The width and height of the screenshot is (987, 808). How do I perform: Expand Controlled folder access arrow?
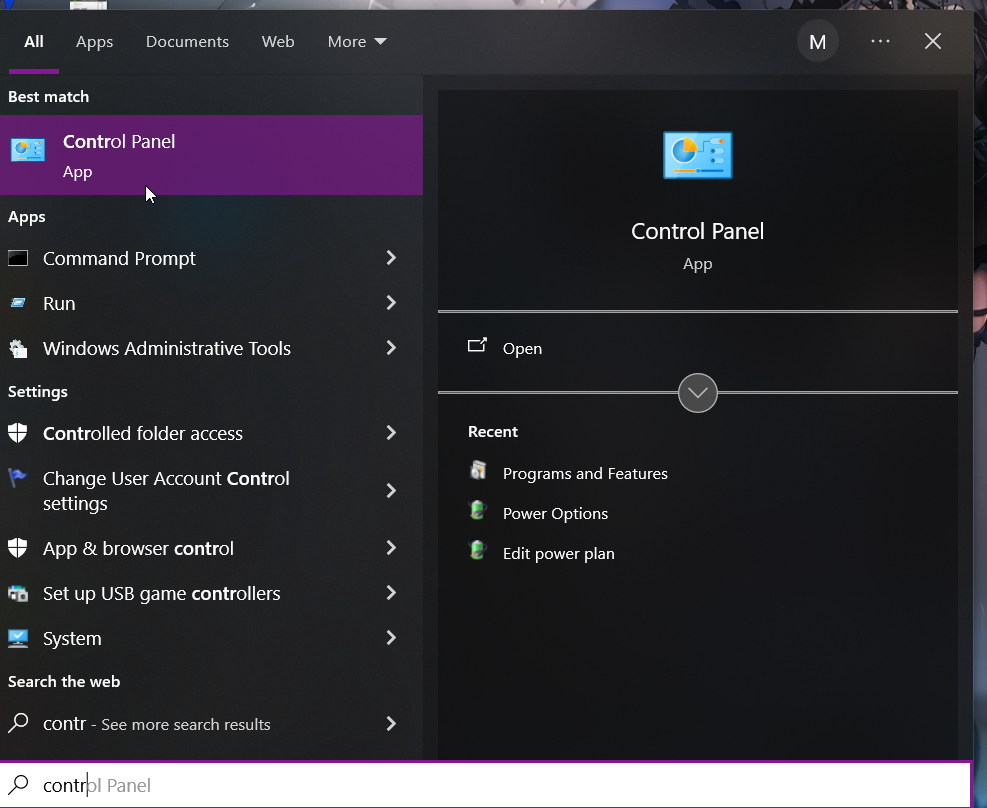pyautogui.click(x=391, y=433)
